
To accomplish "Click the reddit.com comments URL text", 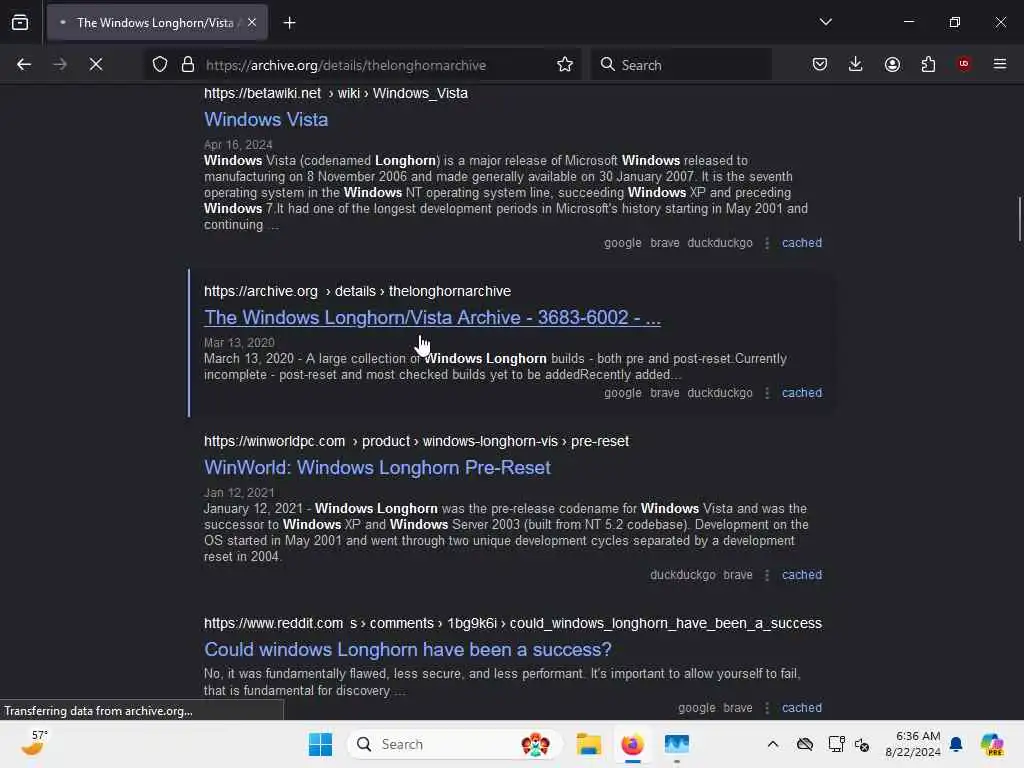I will (513, 623).
